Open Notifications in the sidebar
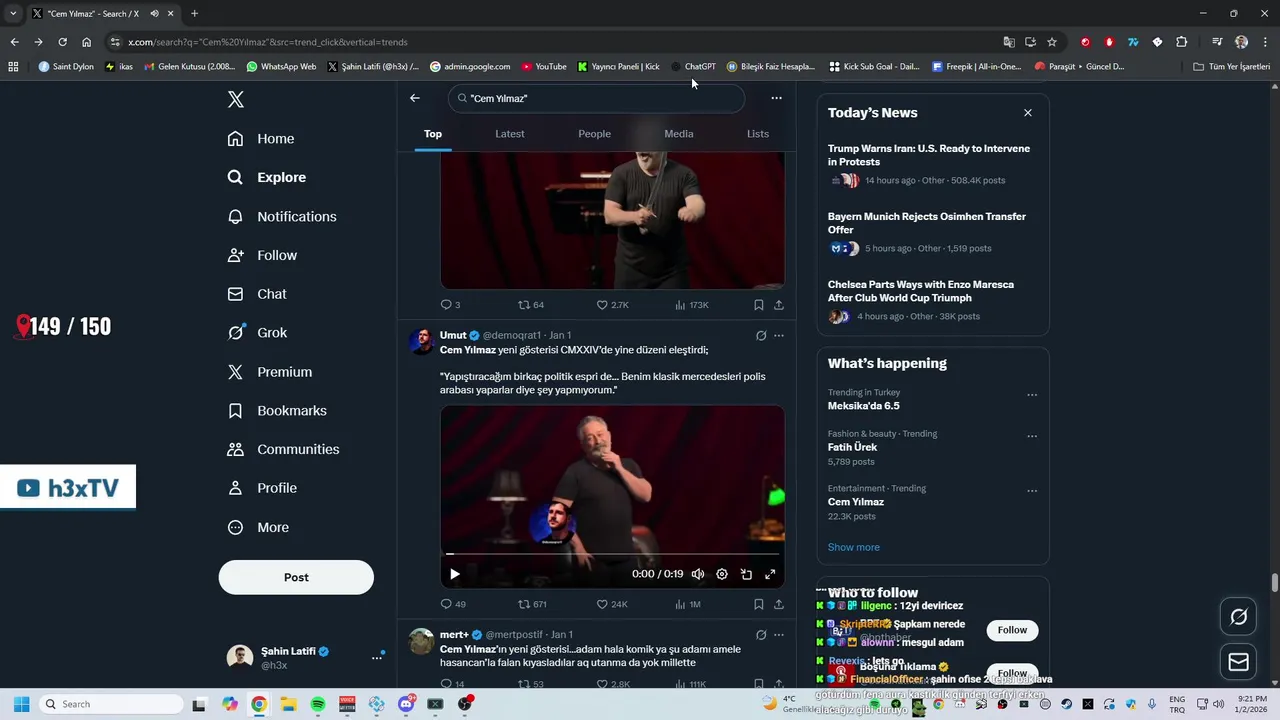The image size is (1280, 720). point(282,216)
